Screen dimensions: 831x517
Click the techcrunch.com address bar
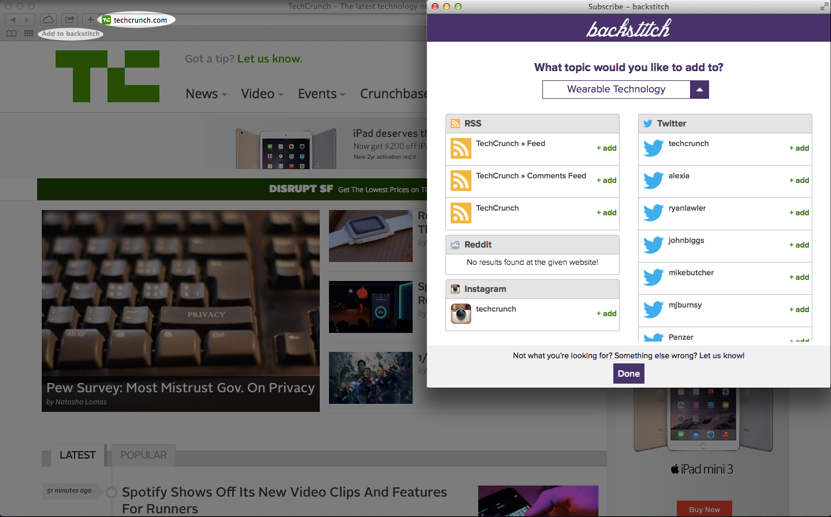point(136,20)
